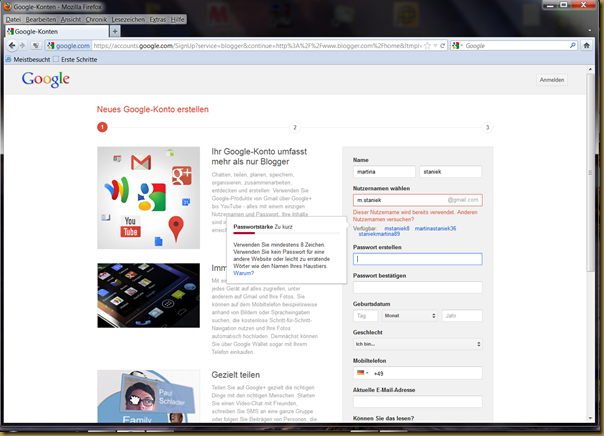The height and width of the screenshot is (436, 604).
Task: Open the Bearbeiten menu
Action: coord(40,19)
